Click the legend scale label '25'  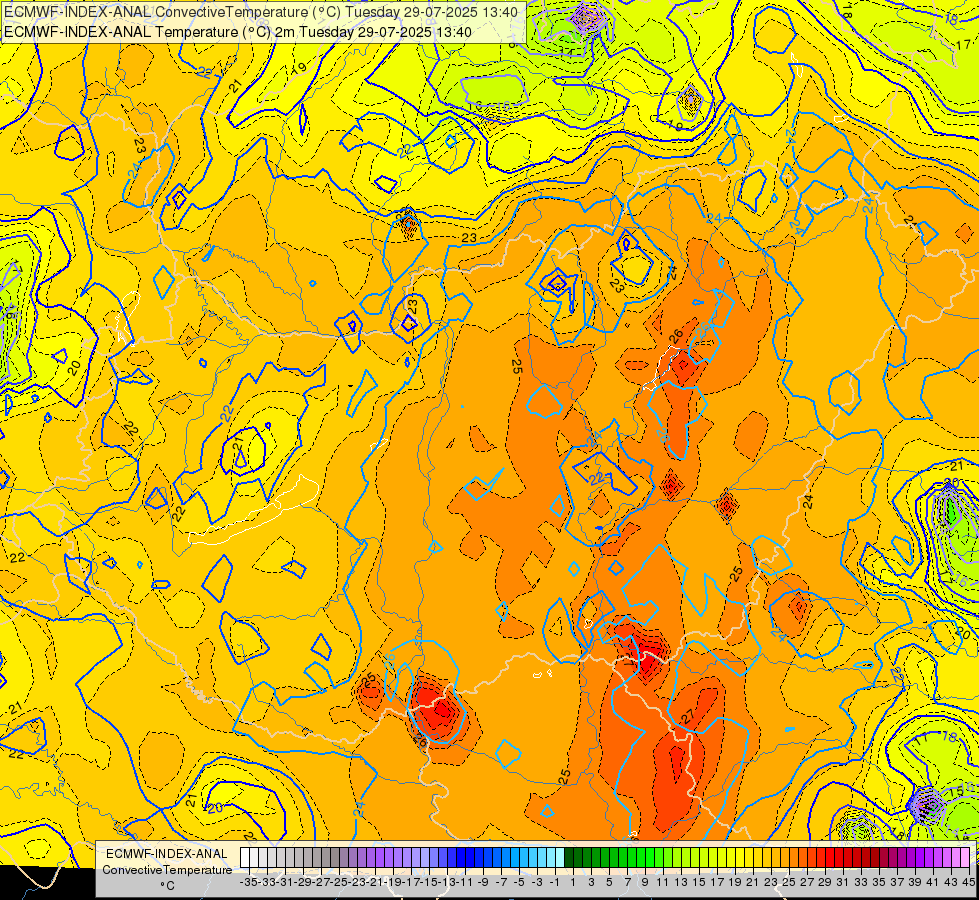click(789, 882)
